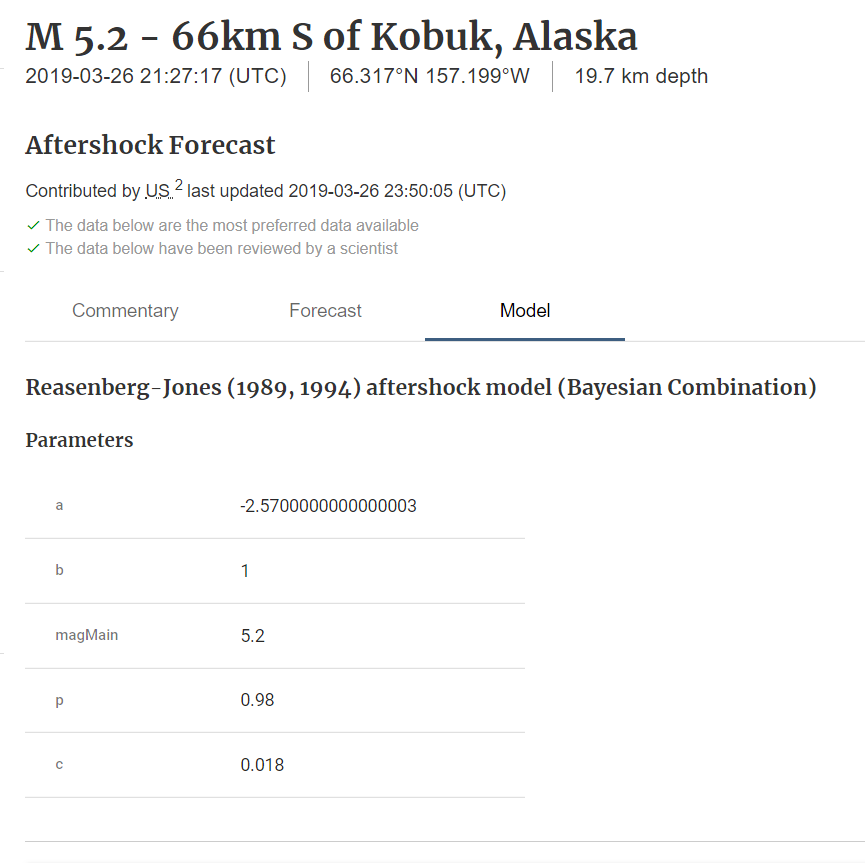Open the Commentary tab

125,311
